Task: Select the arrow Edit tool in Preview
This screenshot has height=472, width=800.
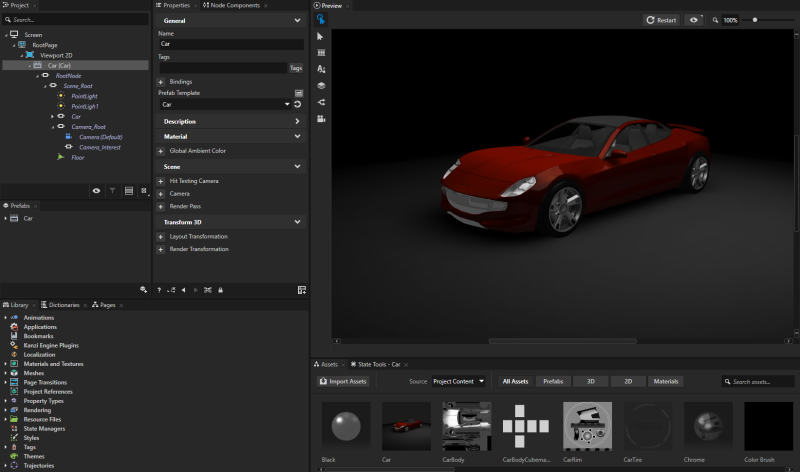Action: [x=321, y=36]
